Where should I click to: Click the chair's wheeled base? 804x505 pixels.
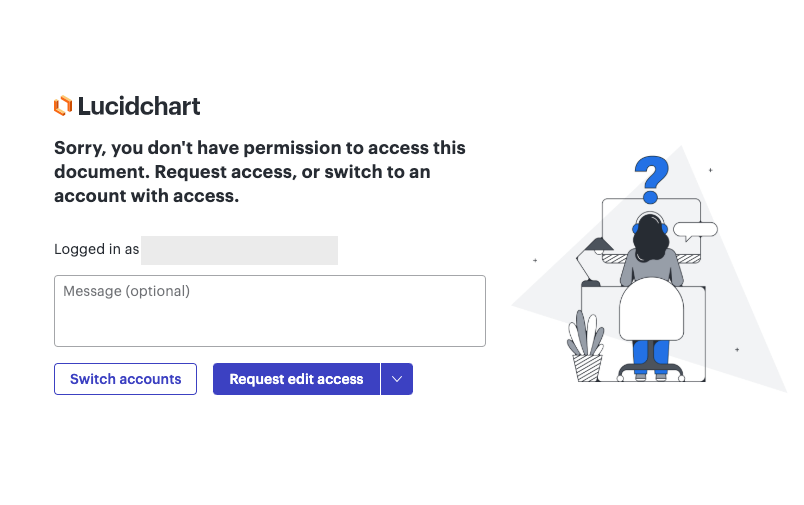(651, 372)
